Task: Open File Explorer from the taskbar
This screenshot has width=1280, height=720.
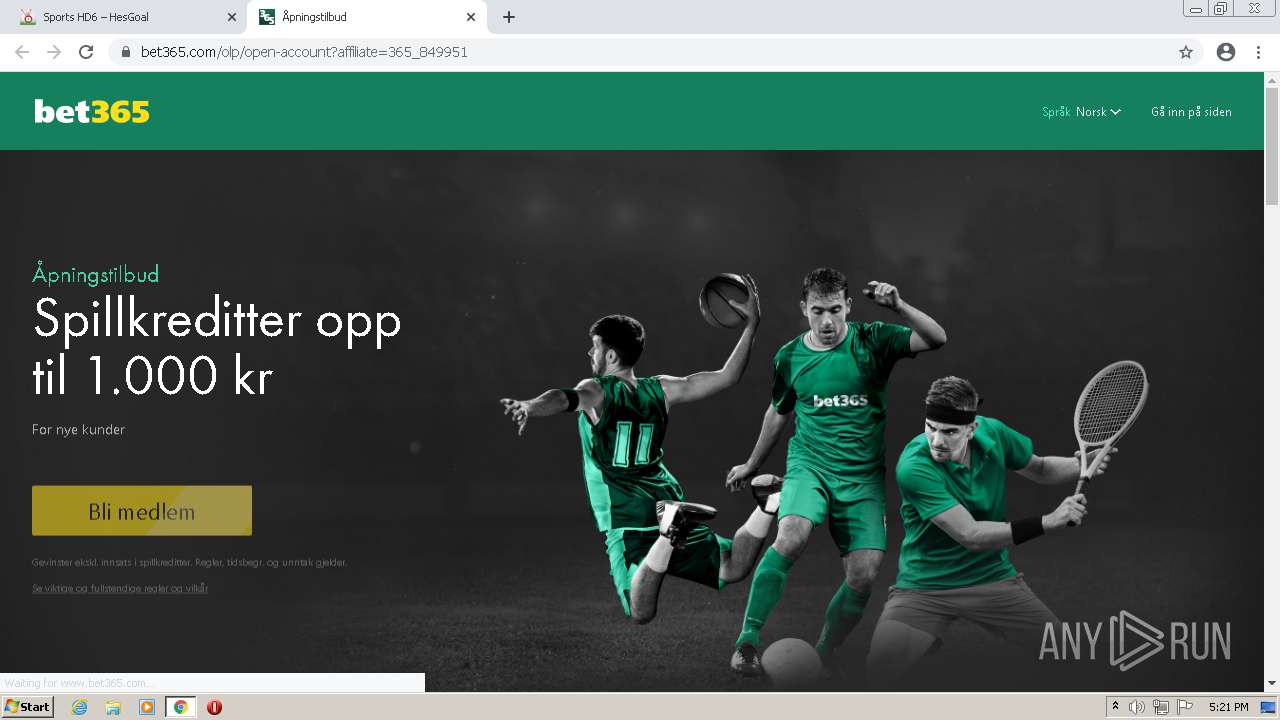Action: (x=113, y=707)
